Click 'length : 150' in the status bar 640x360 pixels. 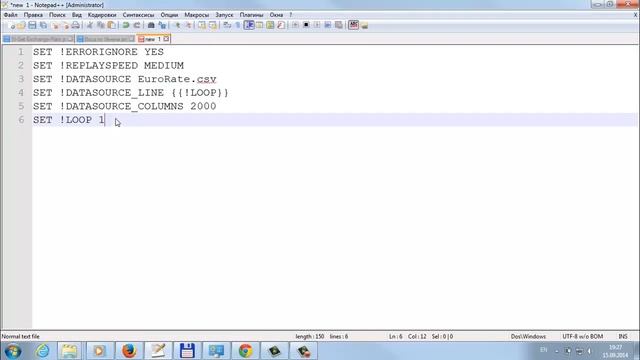click(310, 336)
